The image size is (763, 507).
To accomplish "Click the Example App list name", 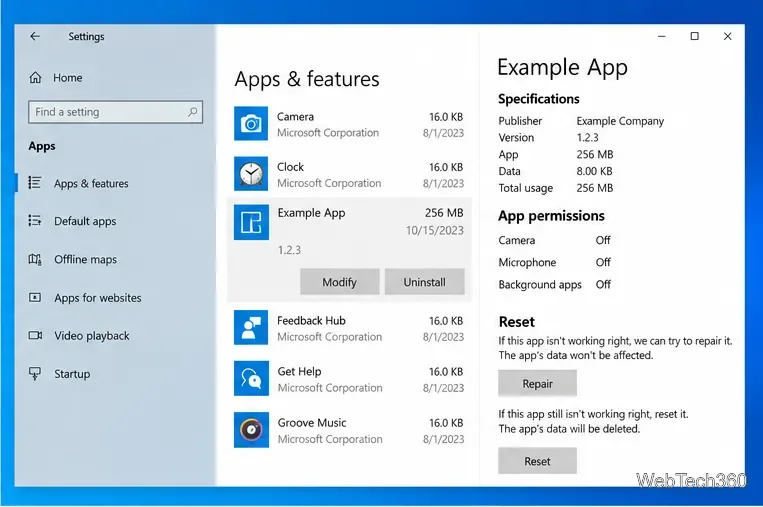I will point(311,213).
